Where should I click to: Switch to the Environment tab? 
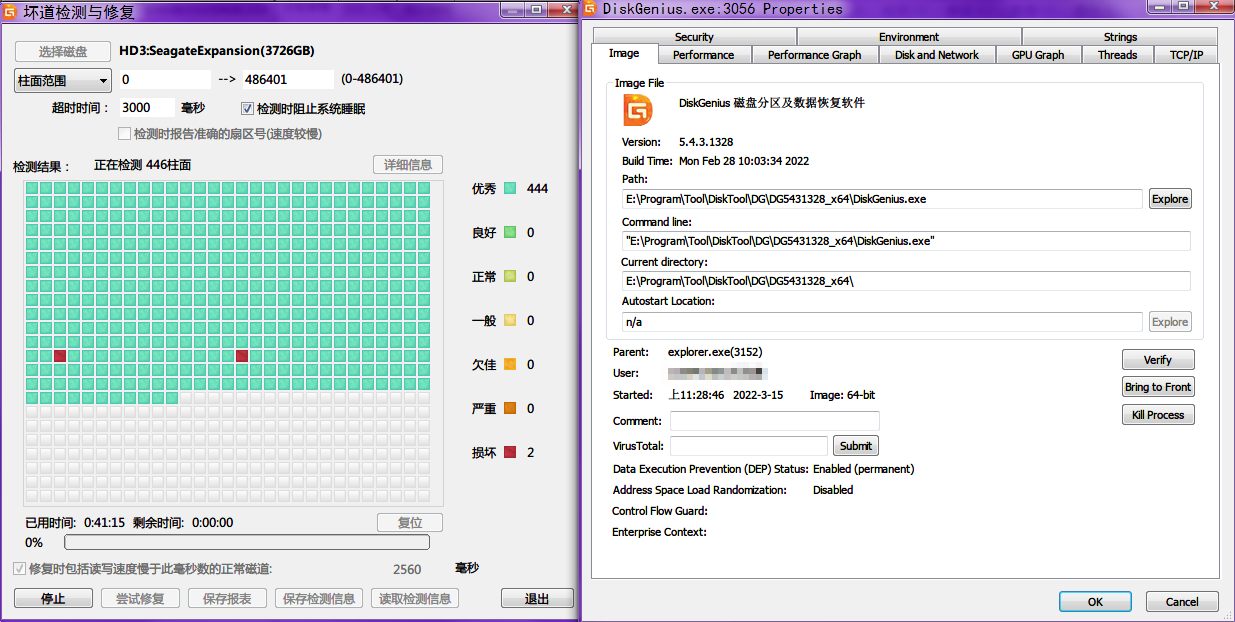909,37
